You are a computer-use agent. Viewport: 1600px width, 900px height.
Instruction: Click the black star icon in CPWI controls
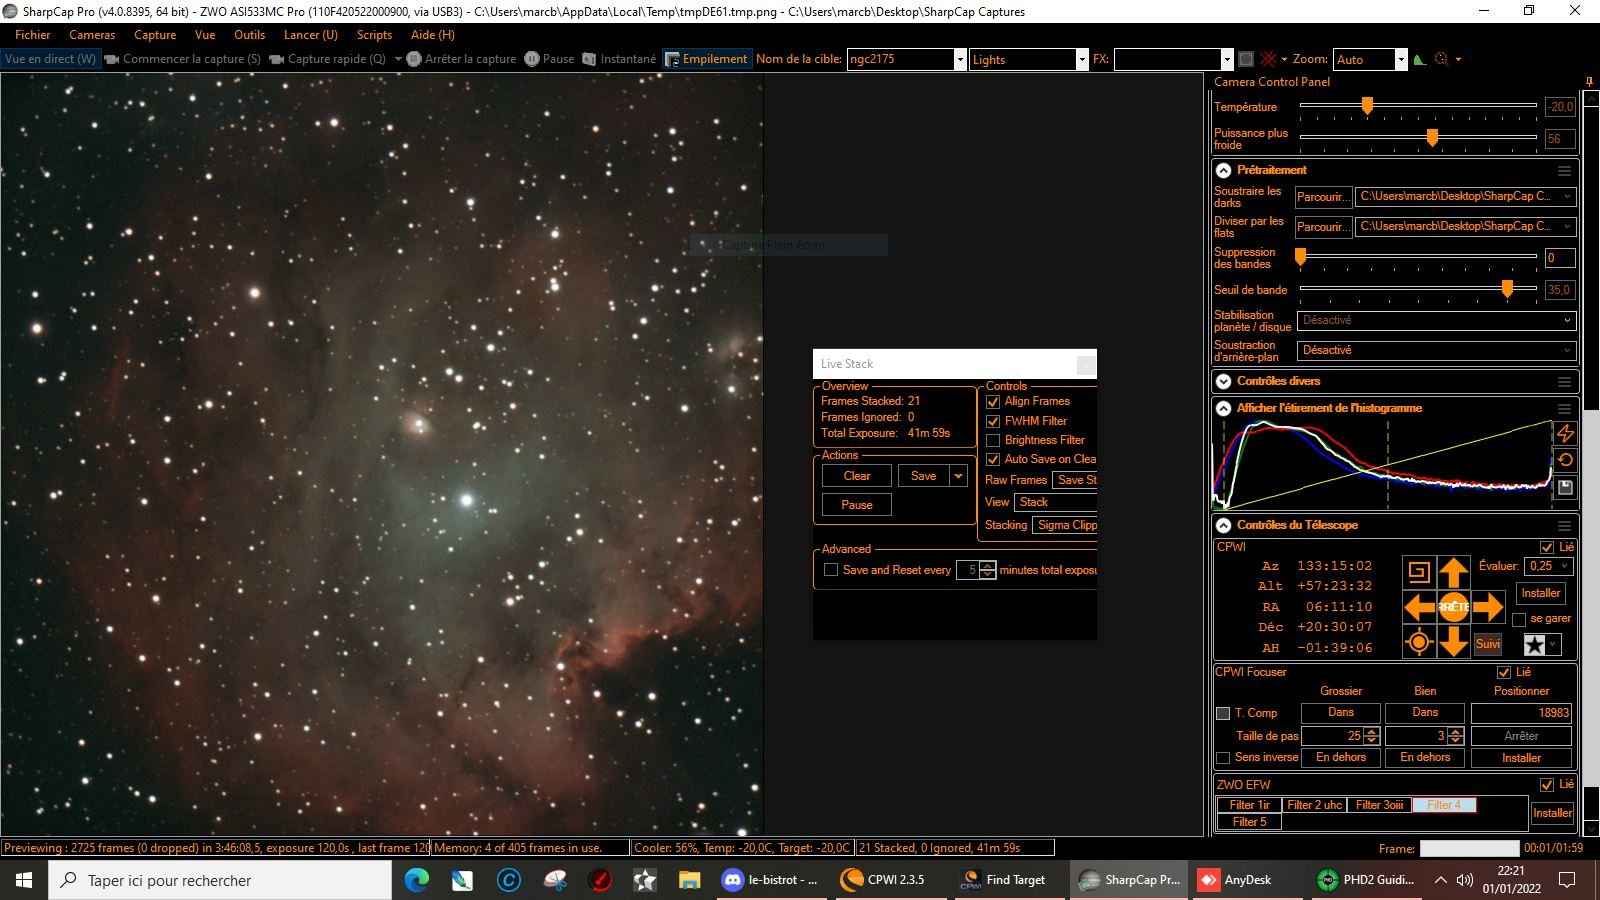click(1535, 644)
